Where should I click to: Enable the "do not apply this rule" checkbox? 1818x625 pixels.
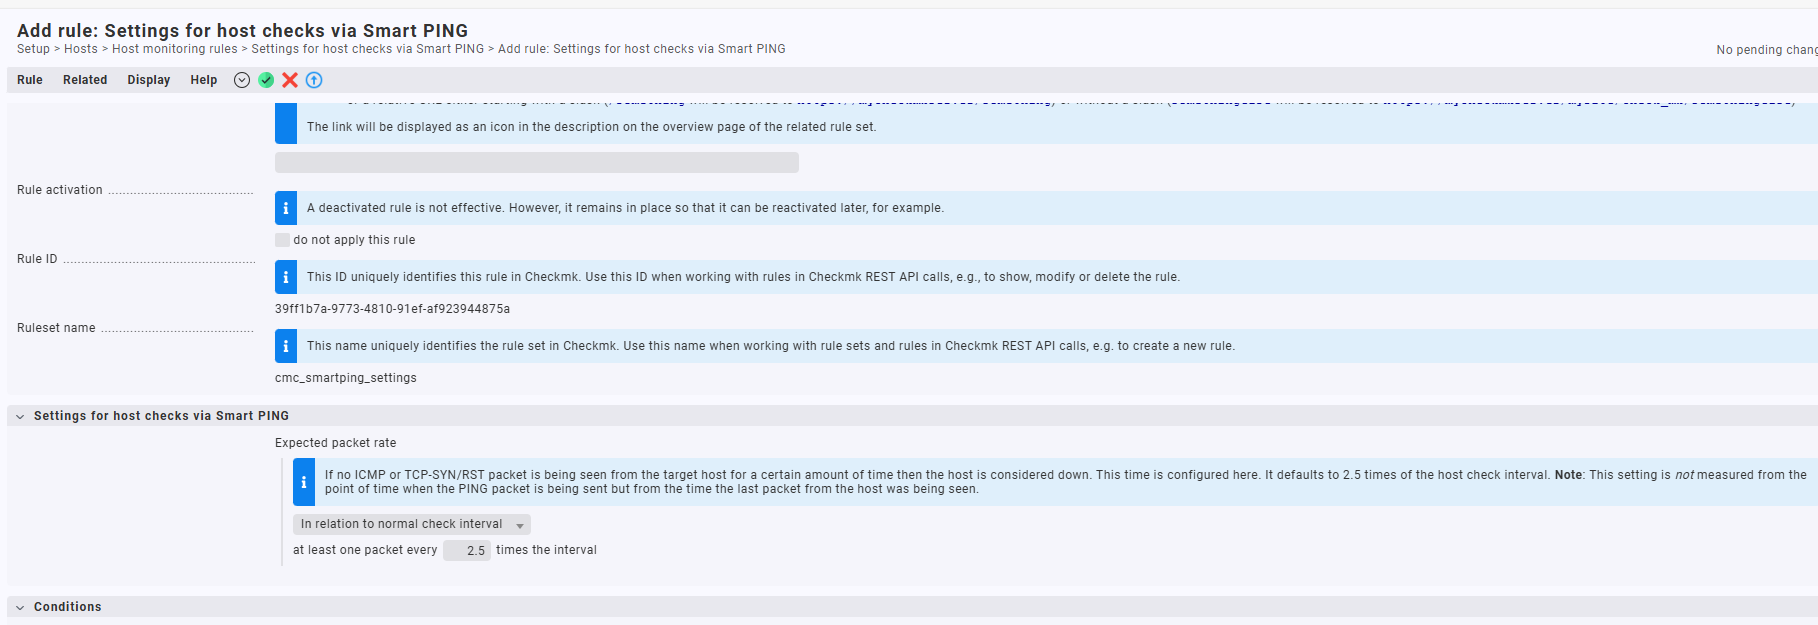tap(283, 240)
